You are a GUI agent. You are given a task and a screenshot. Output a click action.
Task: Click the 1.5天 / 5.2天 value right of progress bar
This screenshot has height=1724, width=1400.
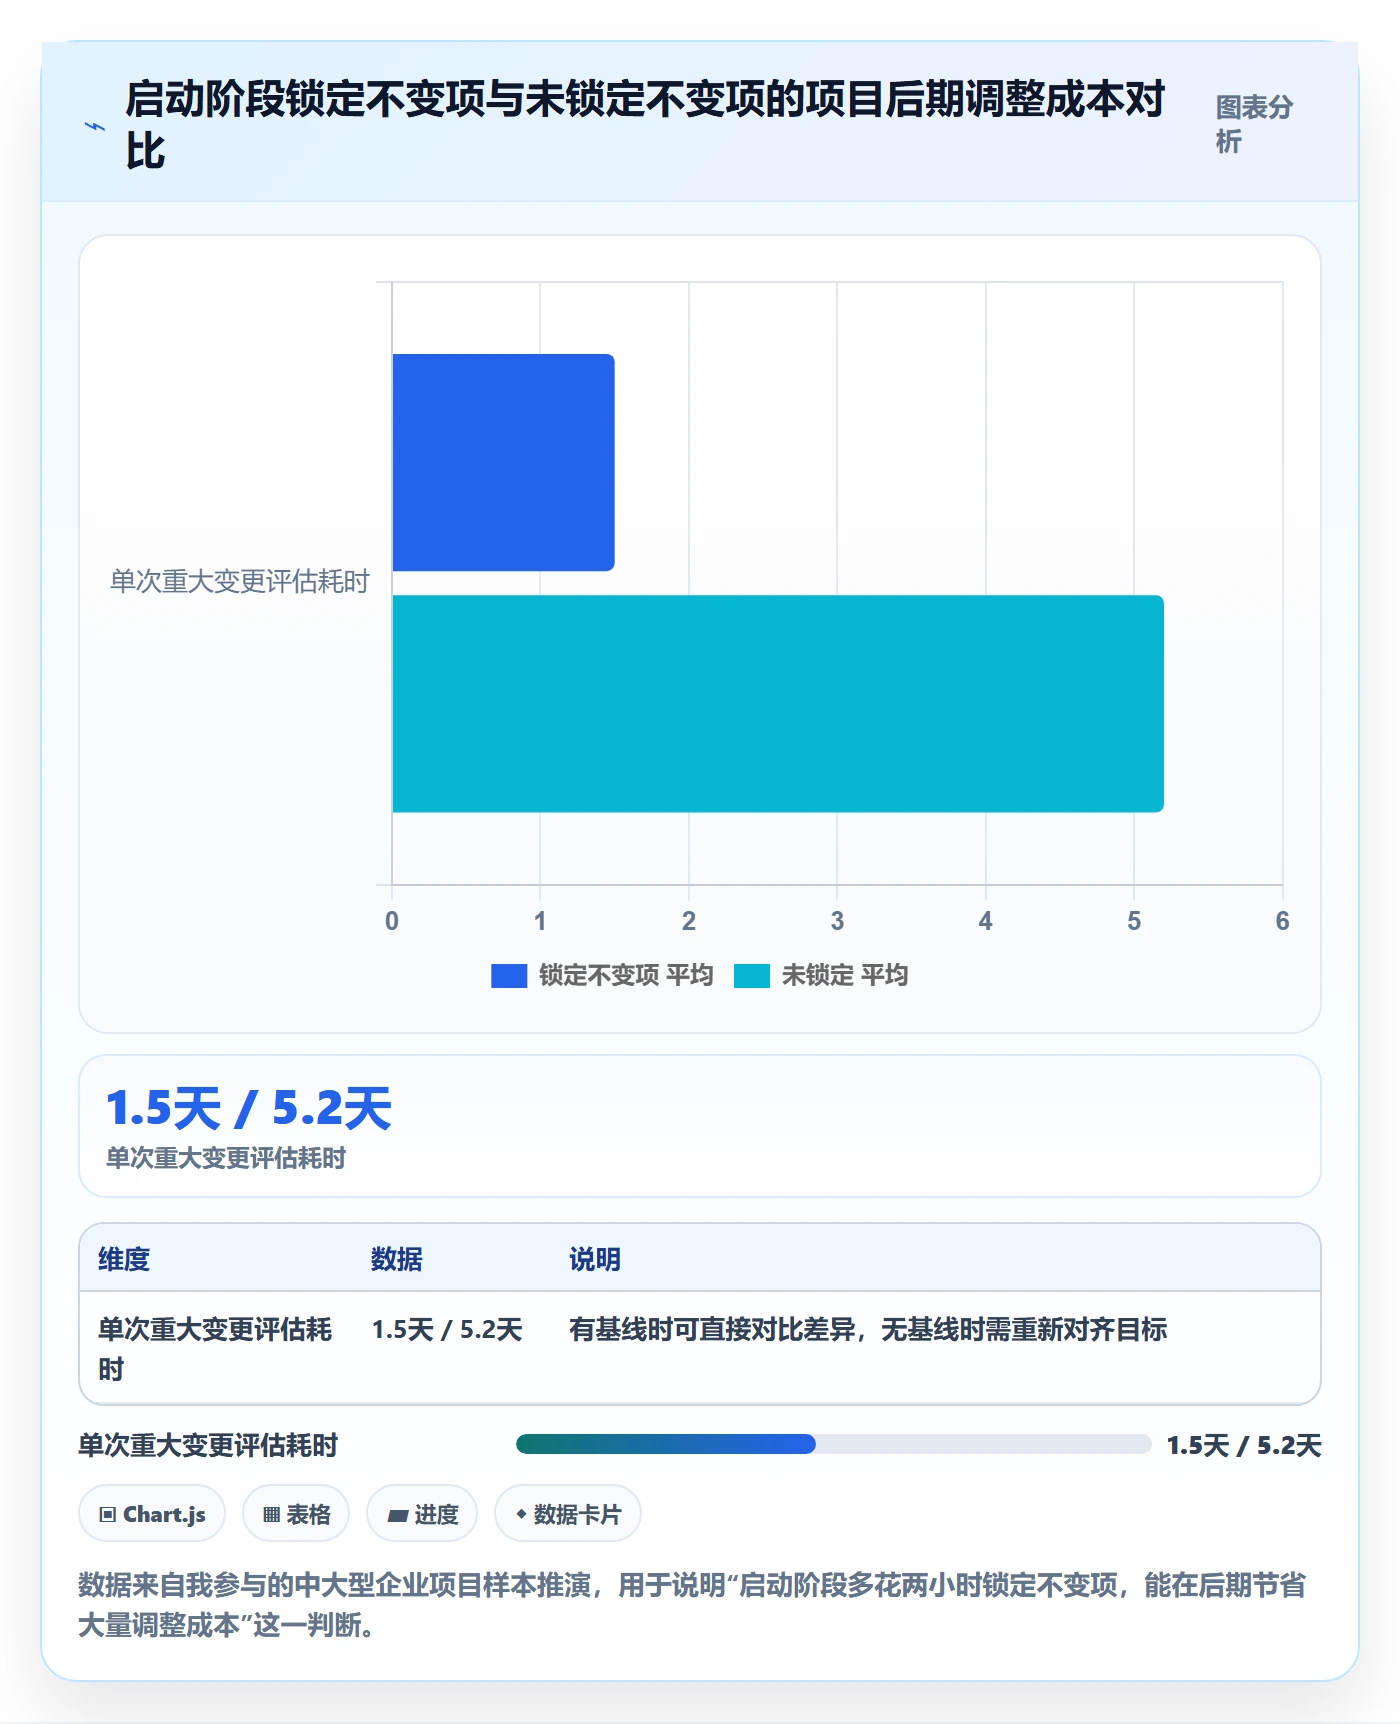click(1244, 1445)
